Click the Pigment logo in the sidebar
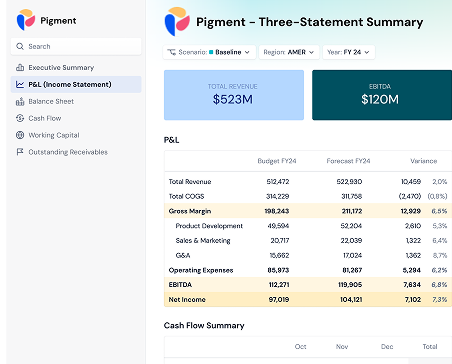This screenshot has height=364, width=452. point(26,20)
